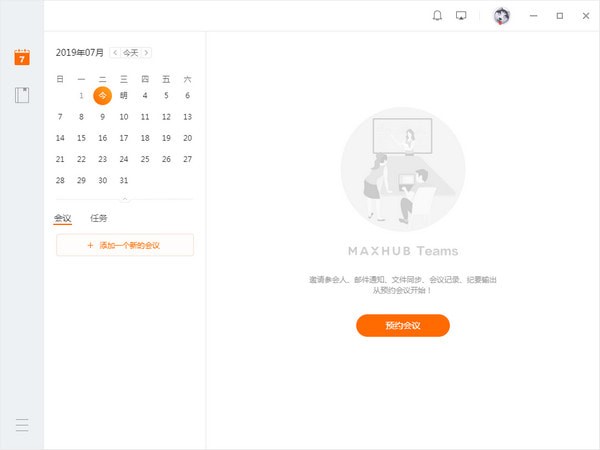Select date 16 in calendar

point(103,138)
